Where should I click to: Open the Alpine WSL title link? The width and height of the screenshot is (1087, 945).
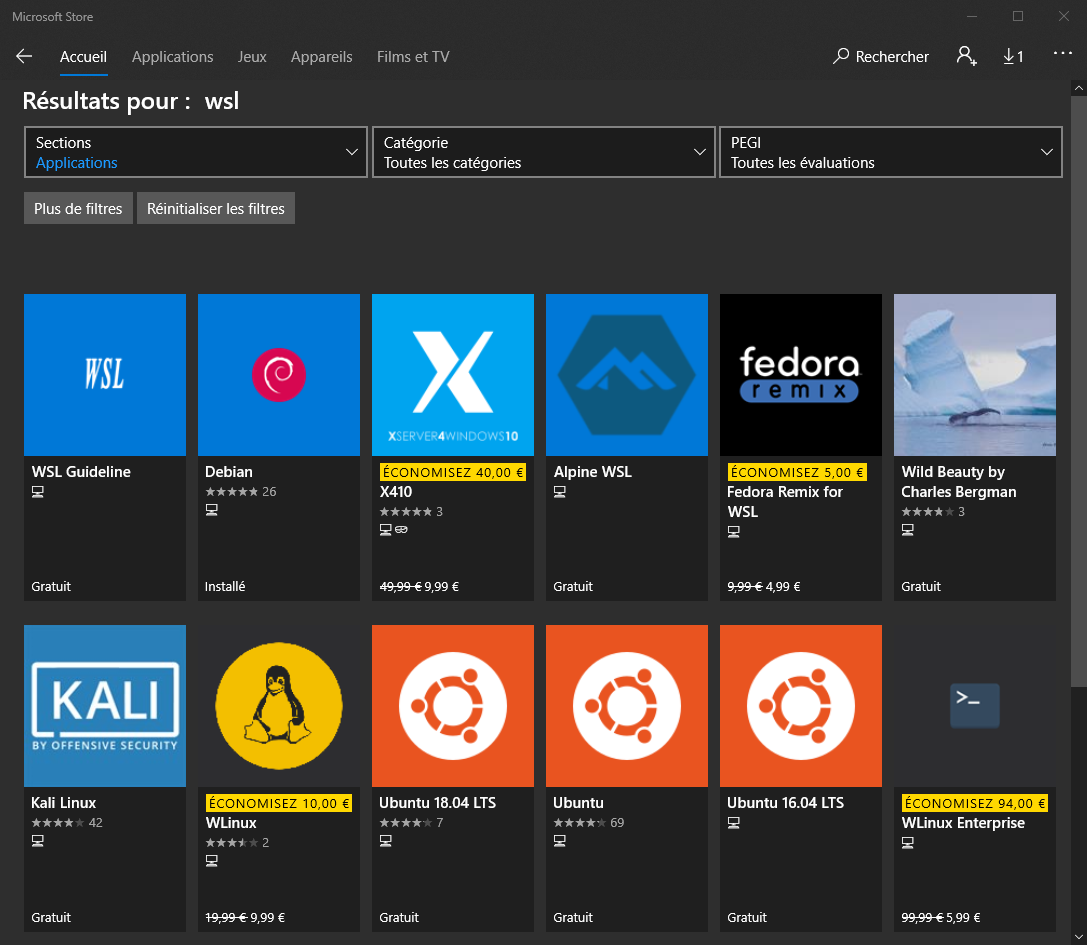[593, 471]
